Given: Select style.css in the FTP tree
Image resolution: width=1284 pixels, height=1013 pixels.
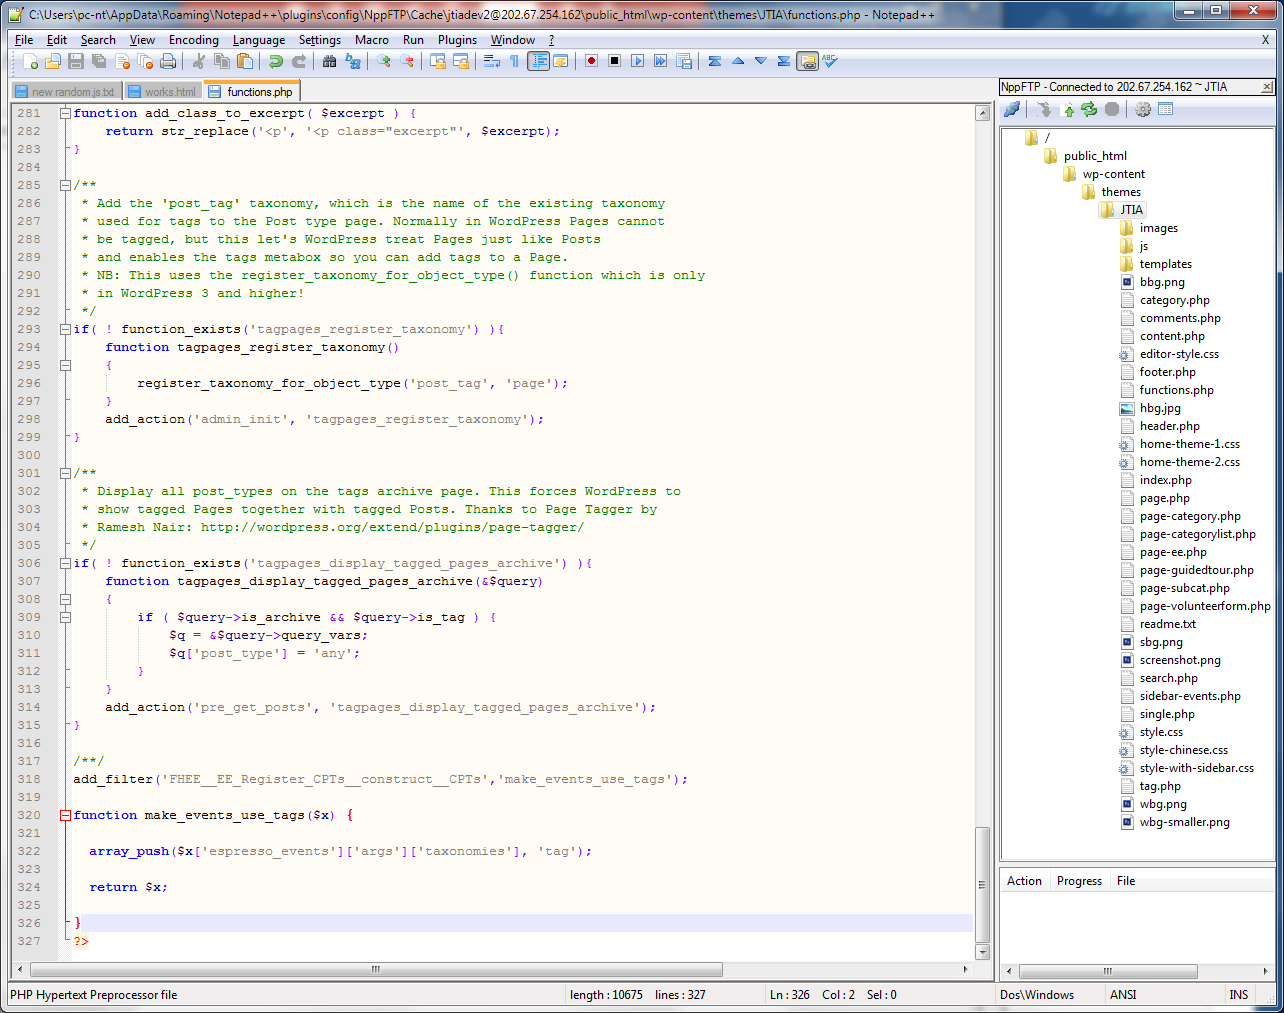Looking at the screenshot, I should (x=1161, y=732).
